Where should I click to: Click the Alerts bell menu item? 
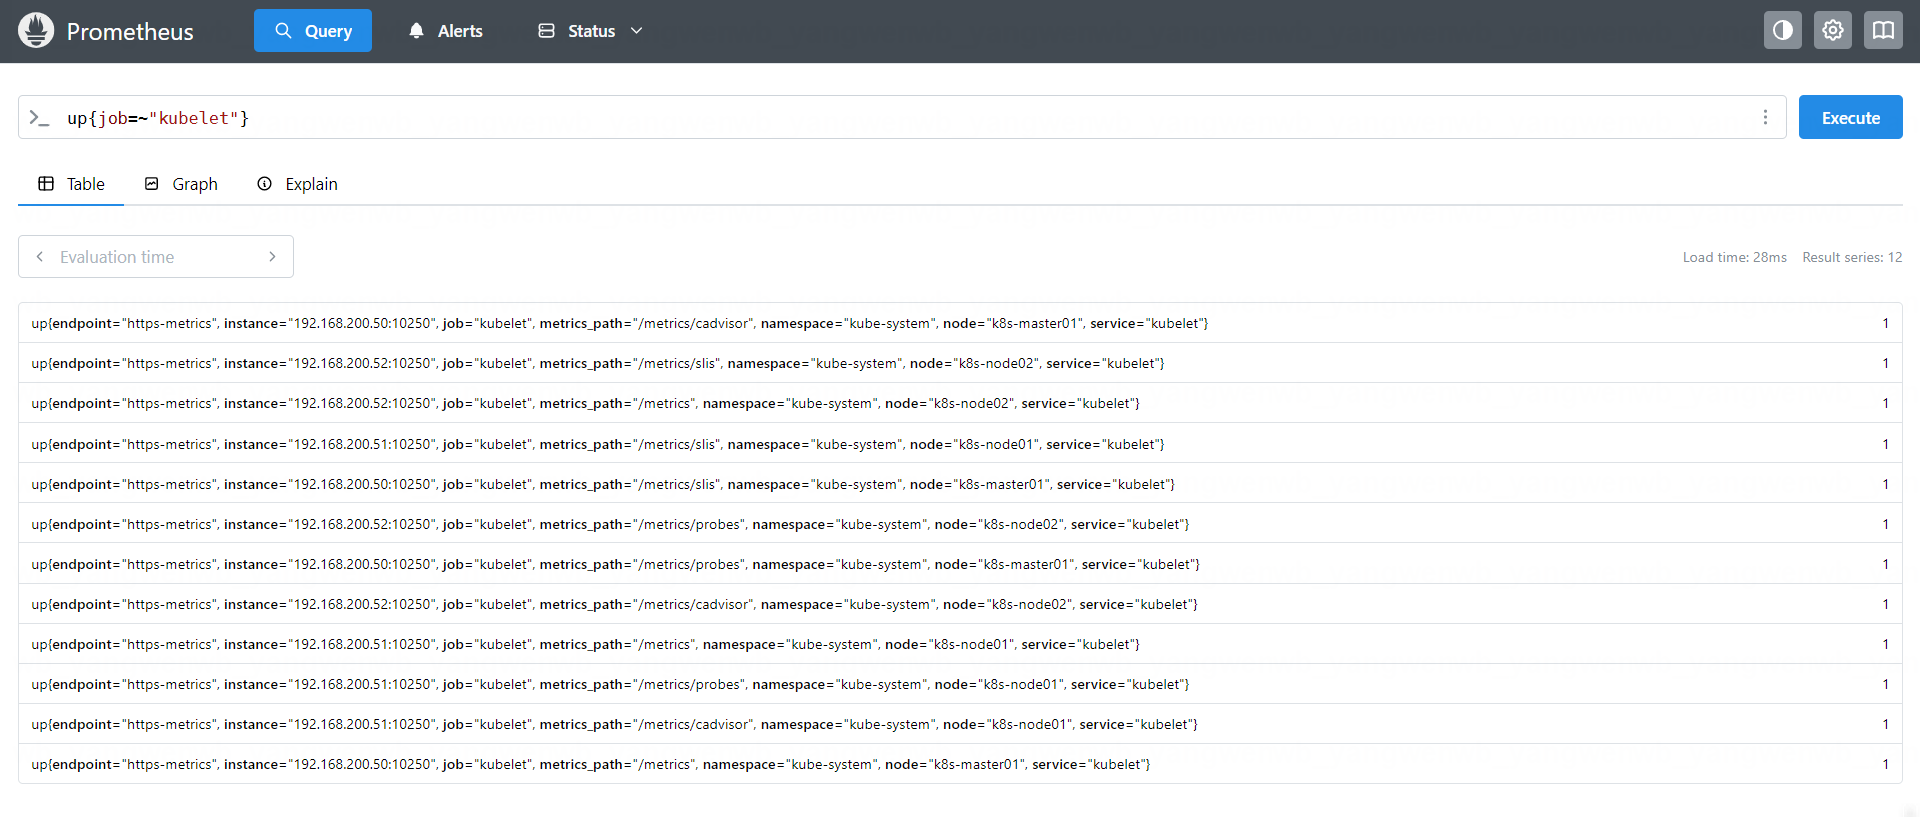[x=445, y=31]
